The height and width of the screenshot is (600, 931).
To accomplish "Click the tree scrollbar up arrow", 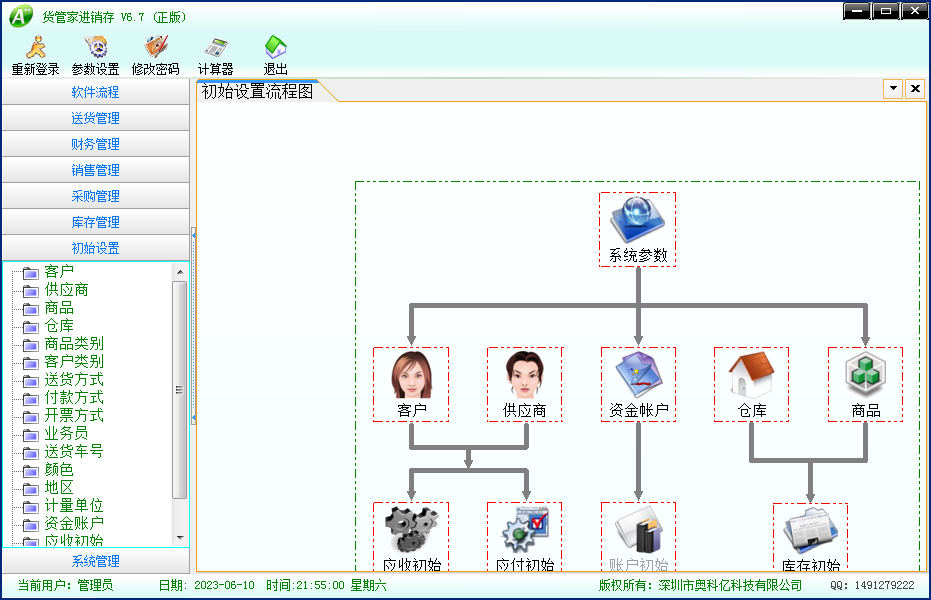I will (x=180, y=272).
